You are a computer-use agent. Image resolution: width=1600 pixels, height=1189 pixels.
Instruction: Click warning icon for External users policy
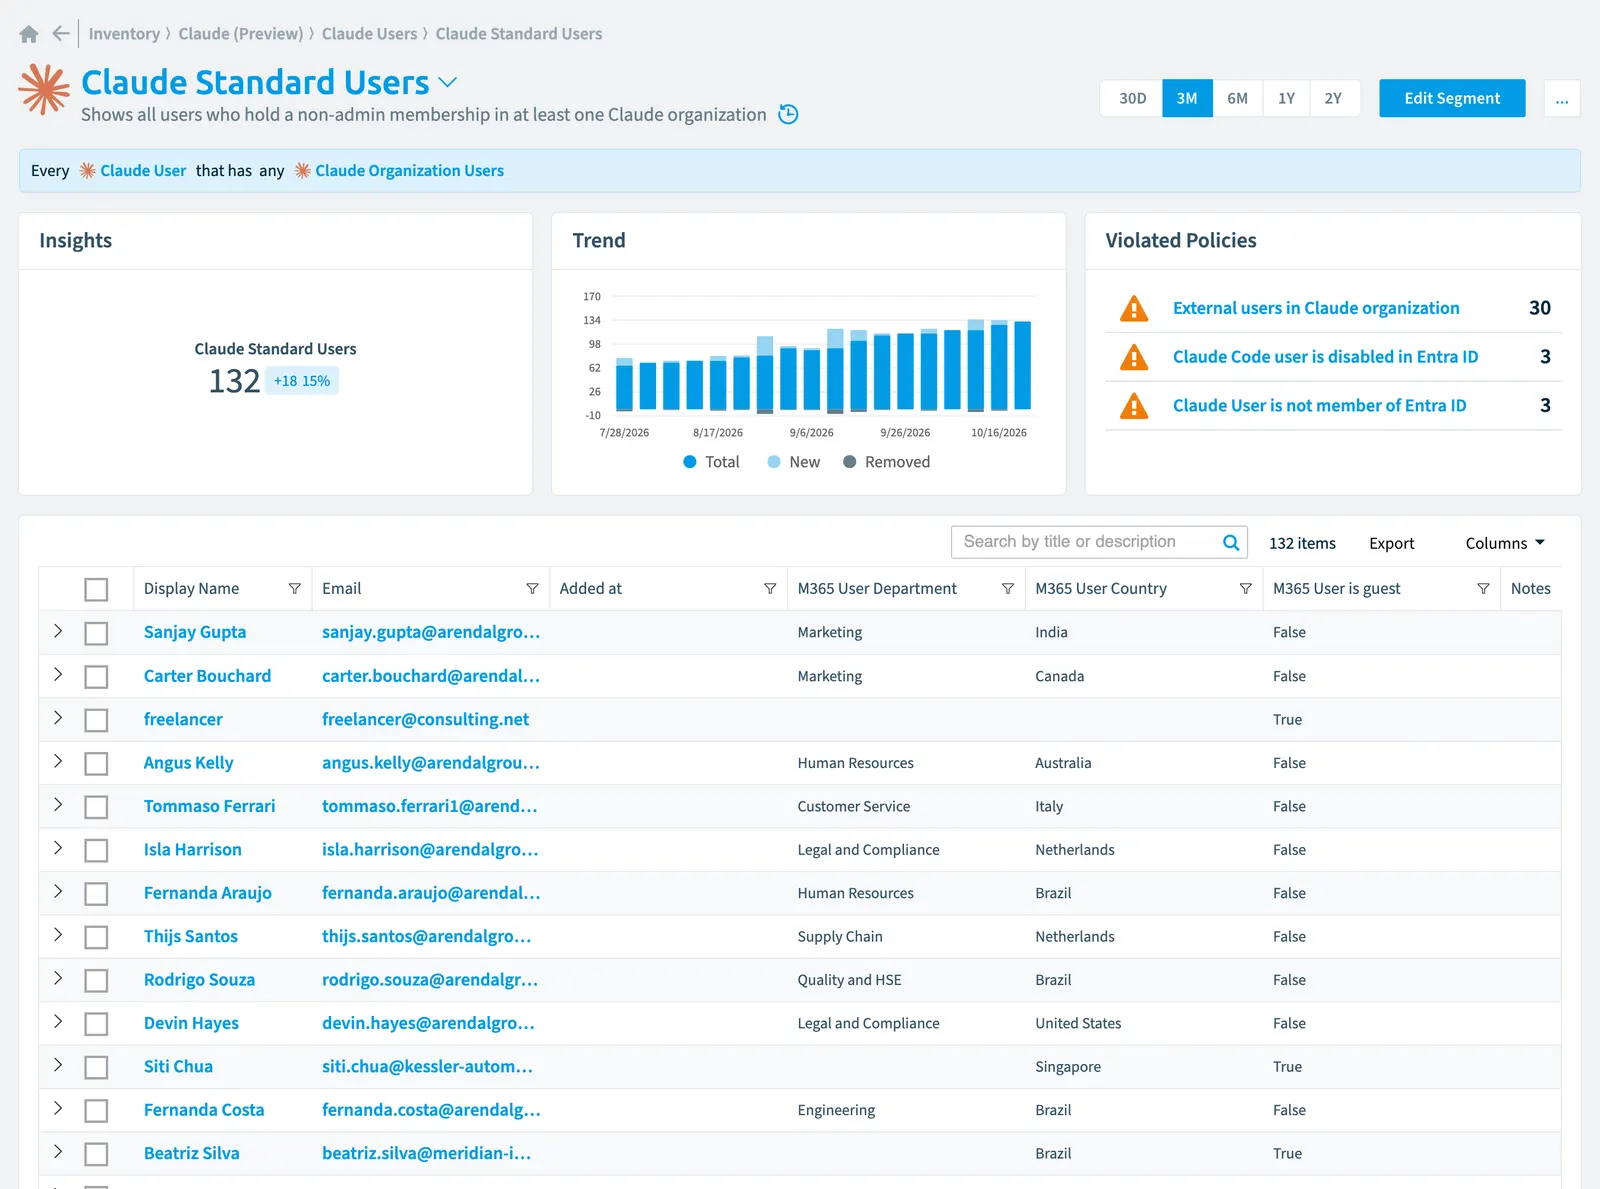pos(1134,308)
